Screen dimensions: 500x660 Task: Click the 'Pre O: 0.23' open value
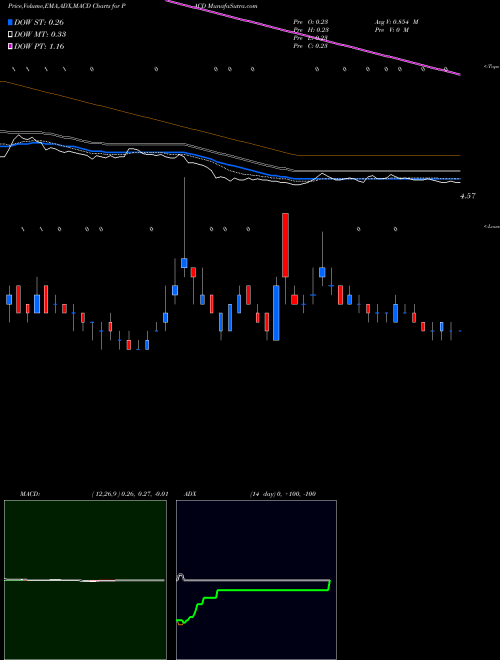pyautogui.click(x=311, y=22)
